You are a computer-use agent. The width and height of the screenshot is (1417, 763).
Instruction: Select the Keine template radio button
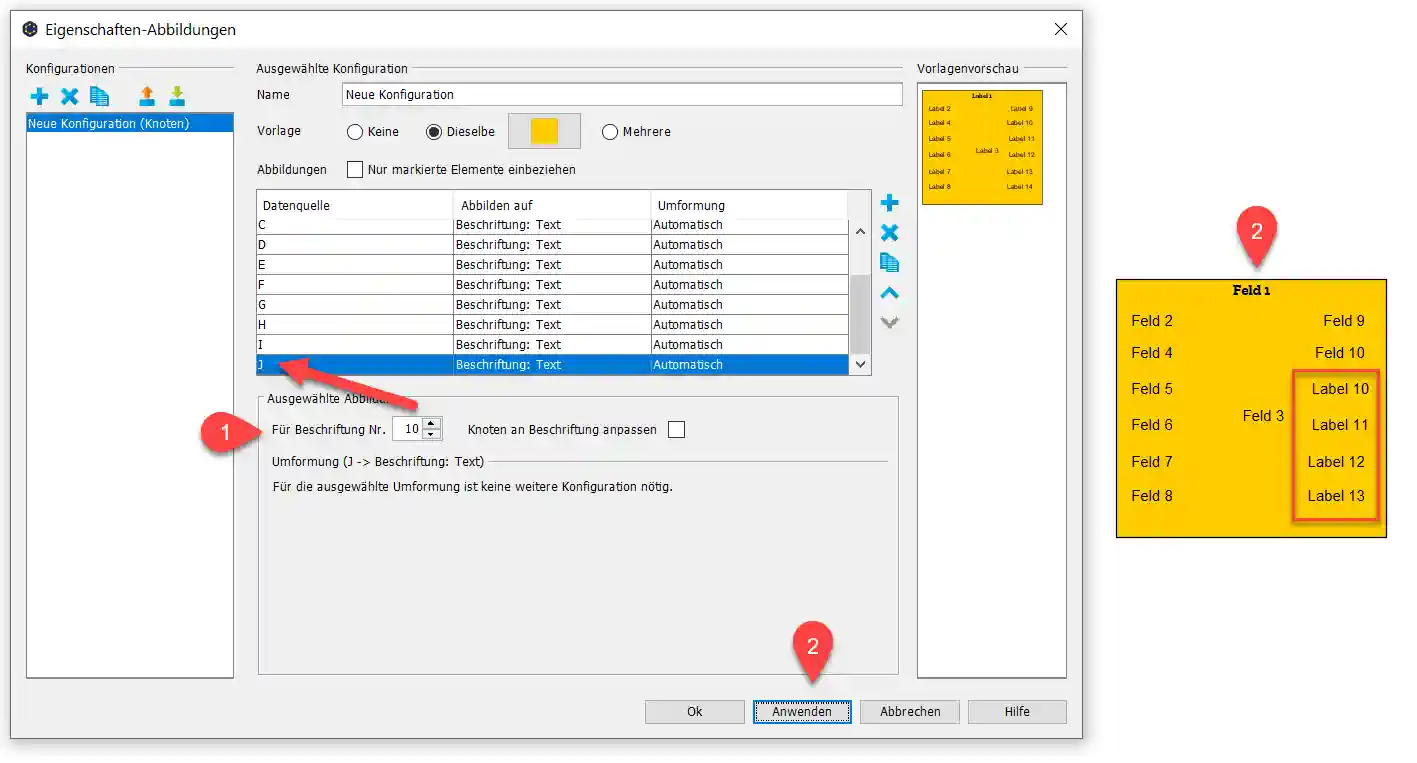354,132
